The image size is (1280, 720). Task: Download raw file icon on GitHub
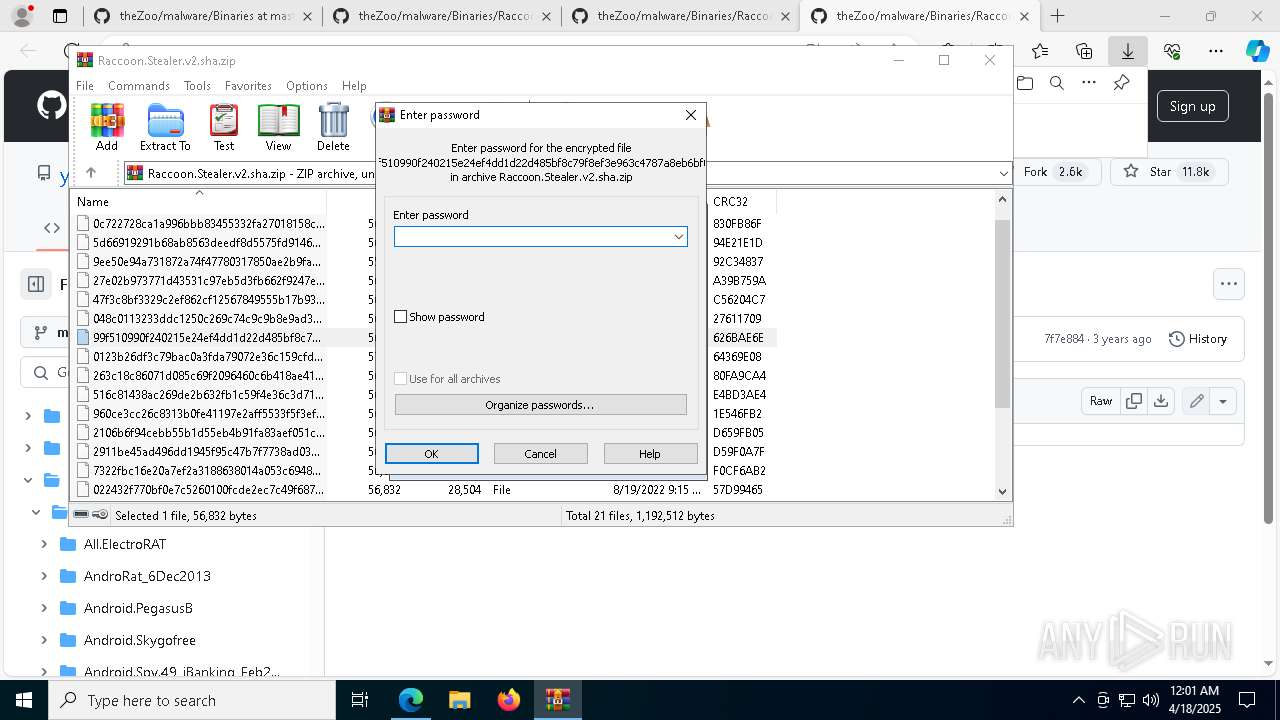click(x=1160, y=401)
